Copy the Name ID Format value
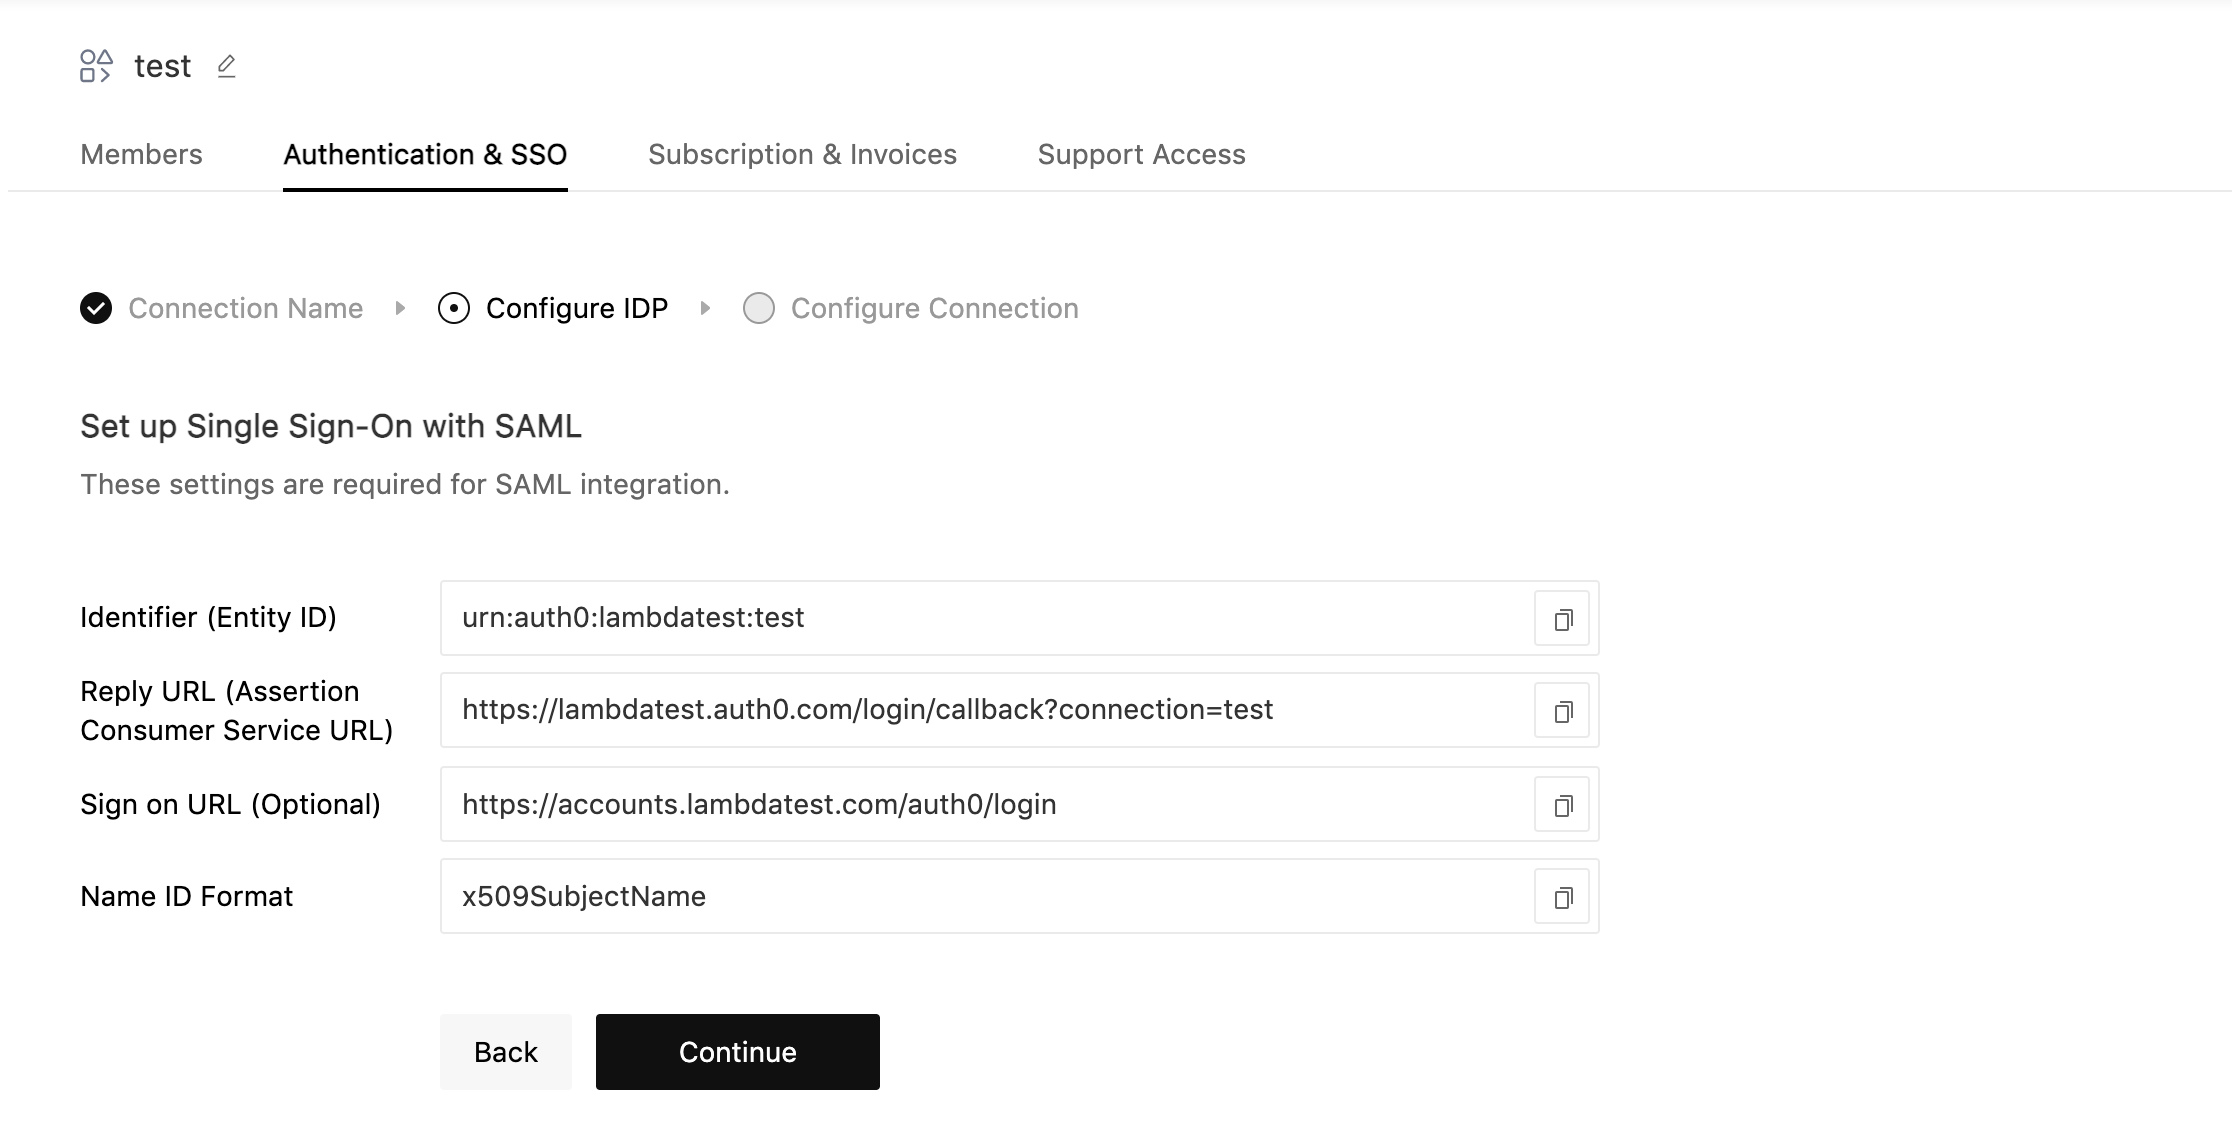The image size is (2232, 1148). pyautogui.click(x=1561, y=896)
